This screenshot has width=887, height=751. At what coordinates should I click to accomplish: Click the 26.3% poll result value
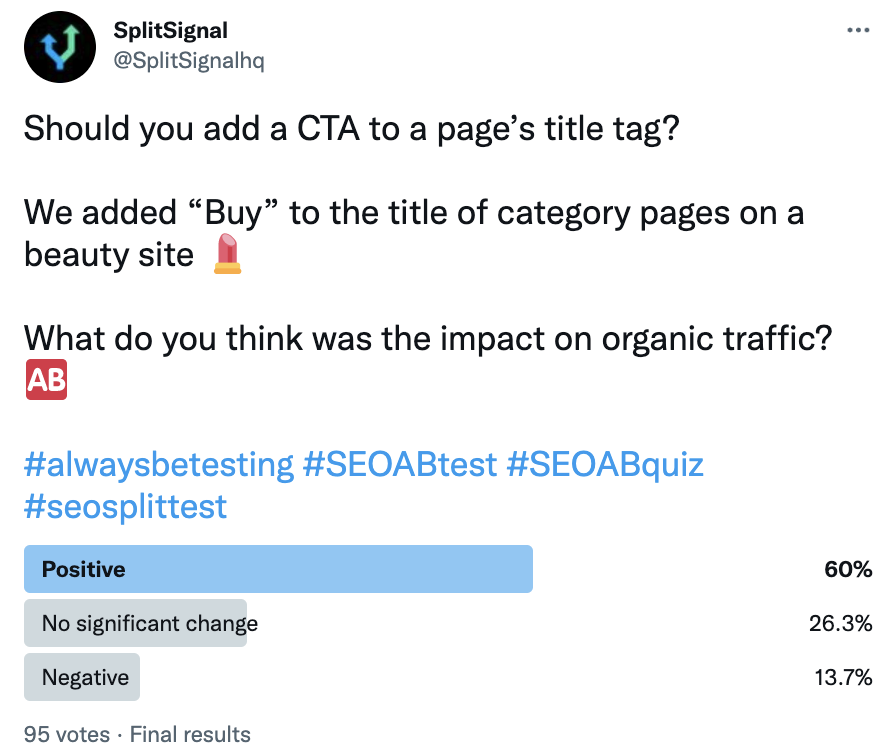(840, 624)
